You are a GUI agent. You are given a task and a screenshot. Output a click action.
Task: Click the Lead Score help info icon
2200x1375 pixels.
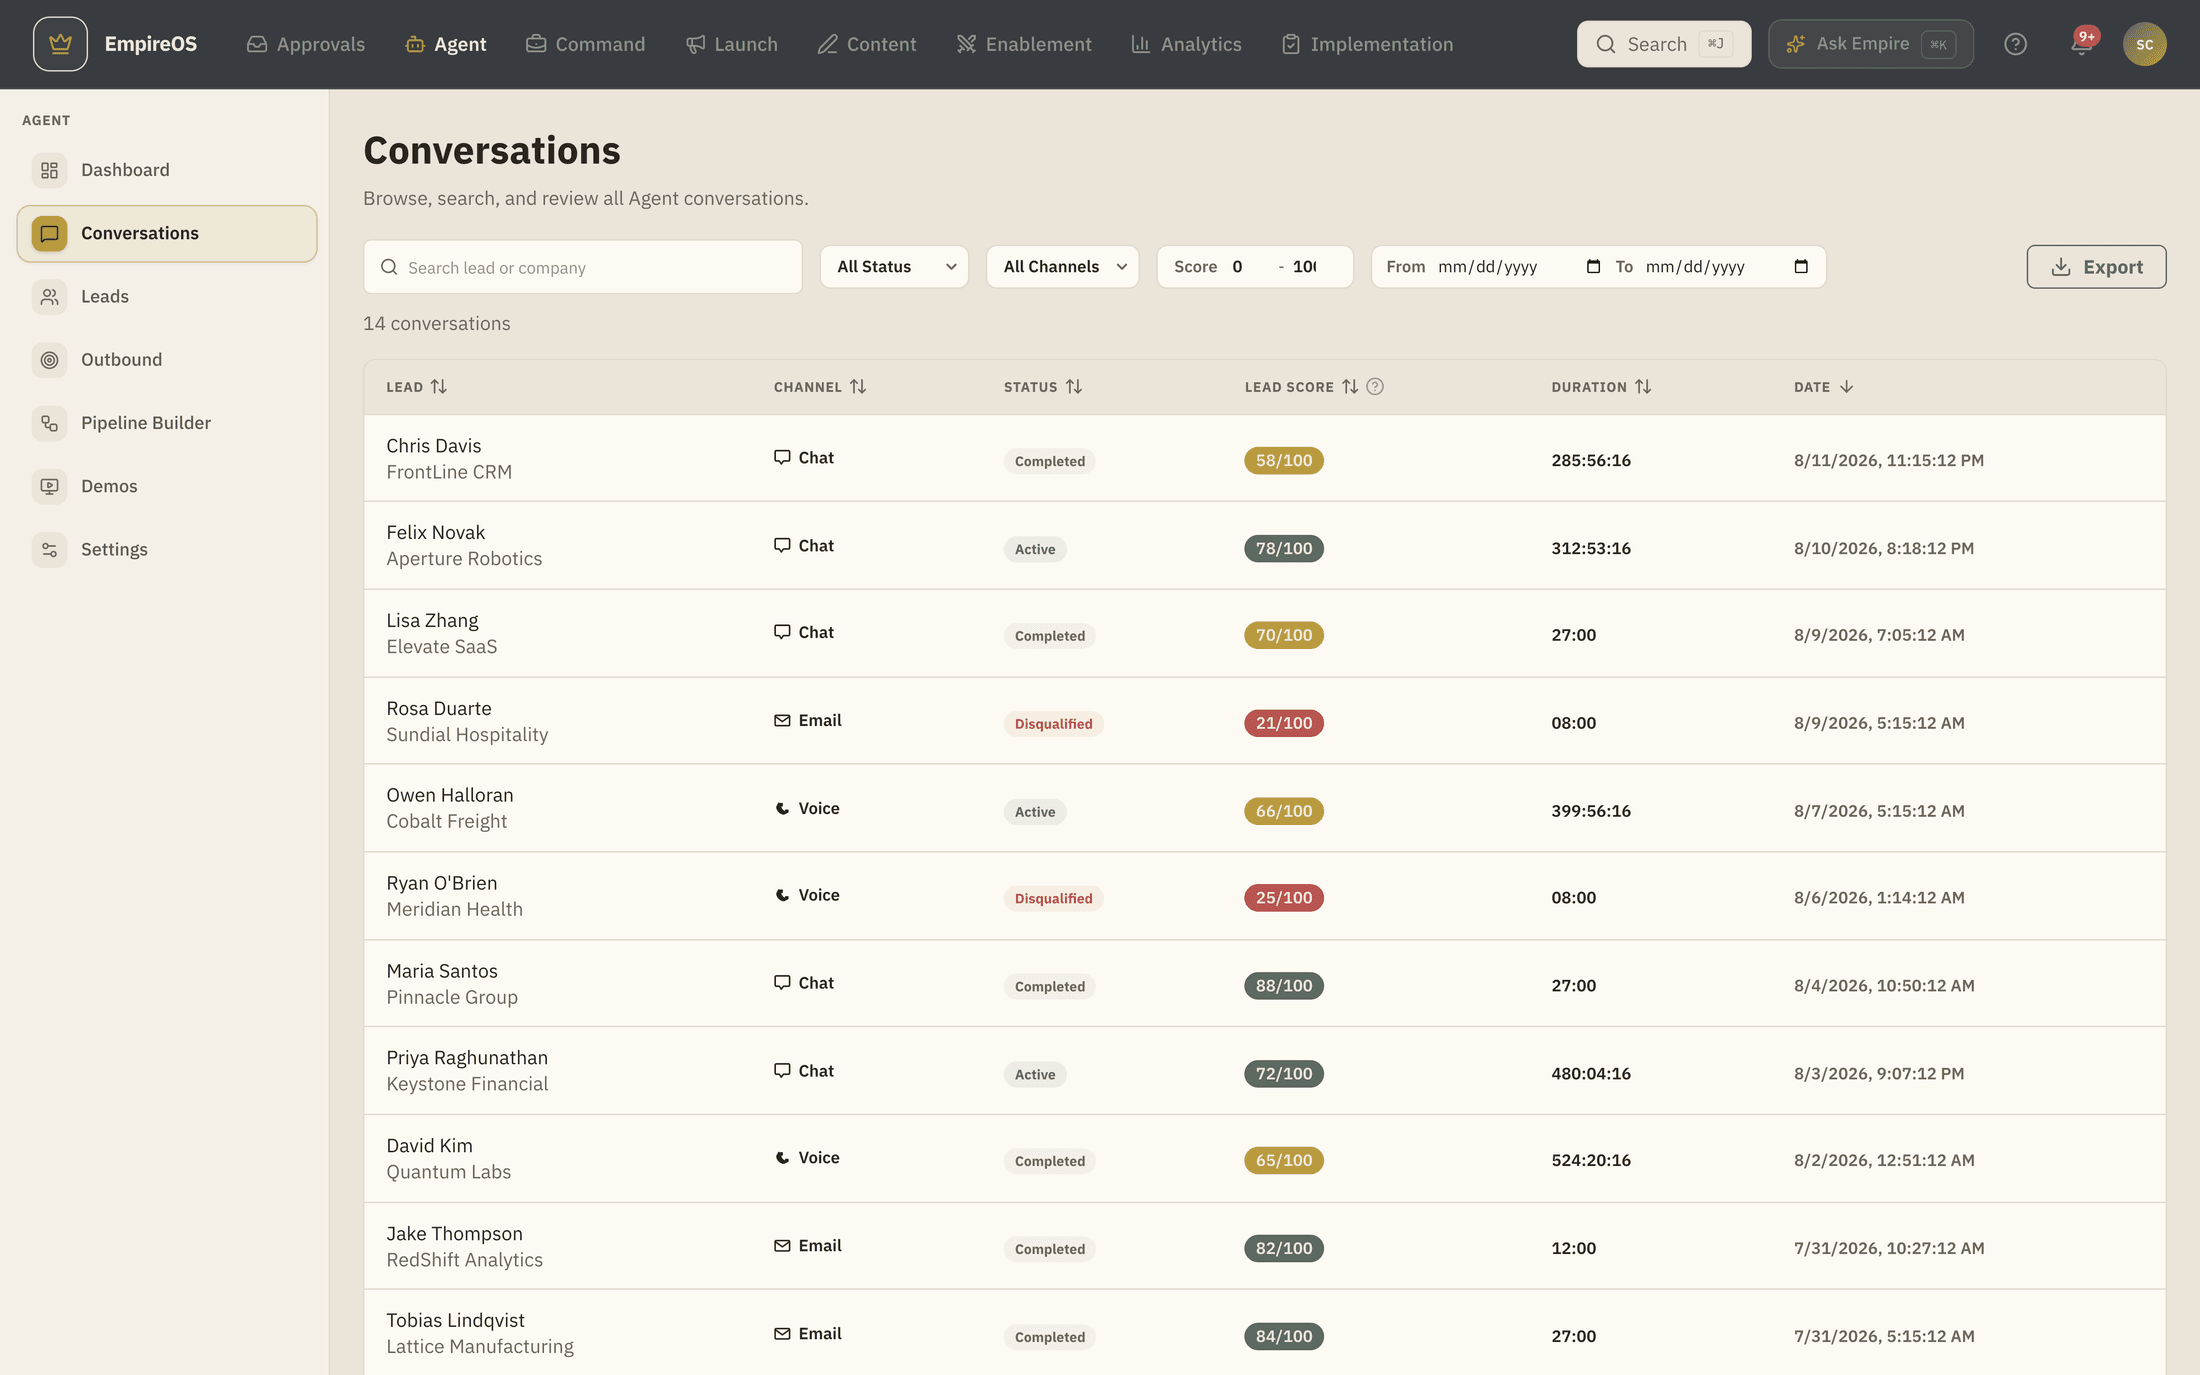[x=1375, y=387]
